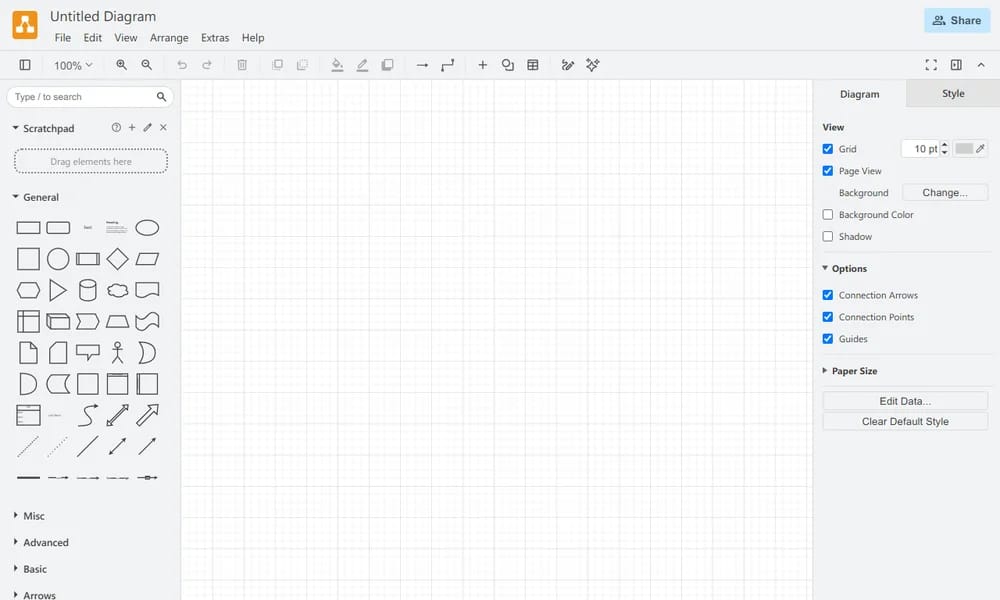1000x600 pixels.
Task: Click the Untitled Diagram title
Action: (x=103, y=17)
